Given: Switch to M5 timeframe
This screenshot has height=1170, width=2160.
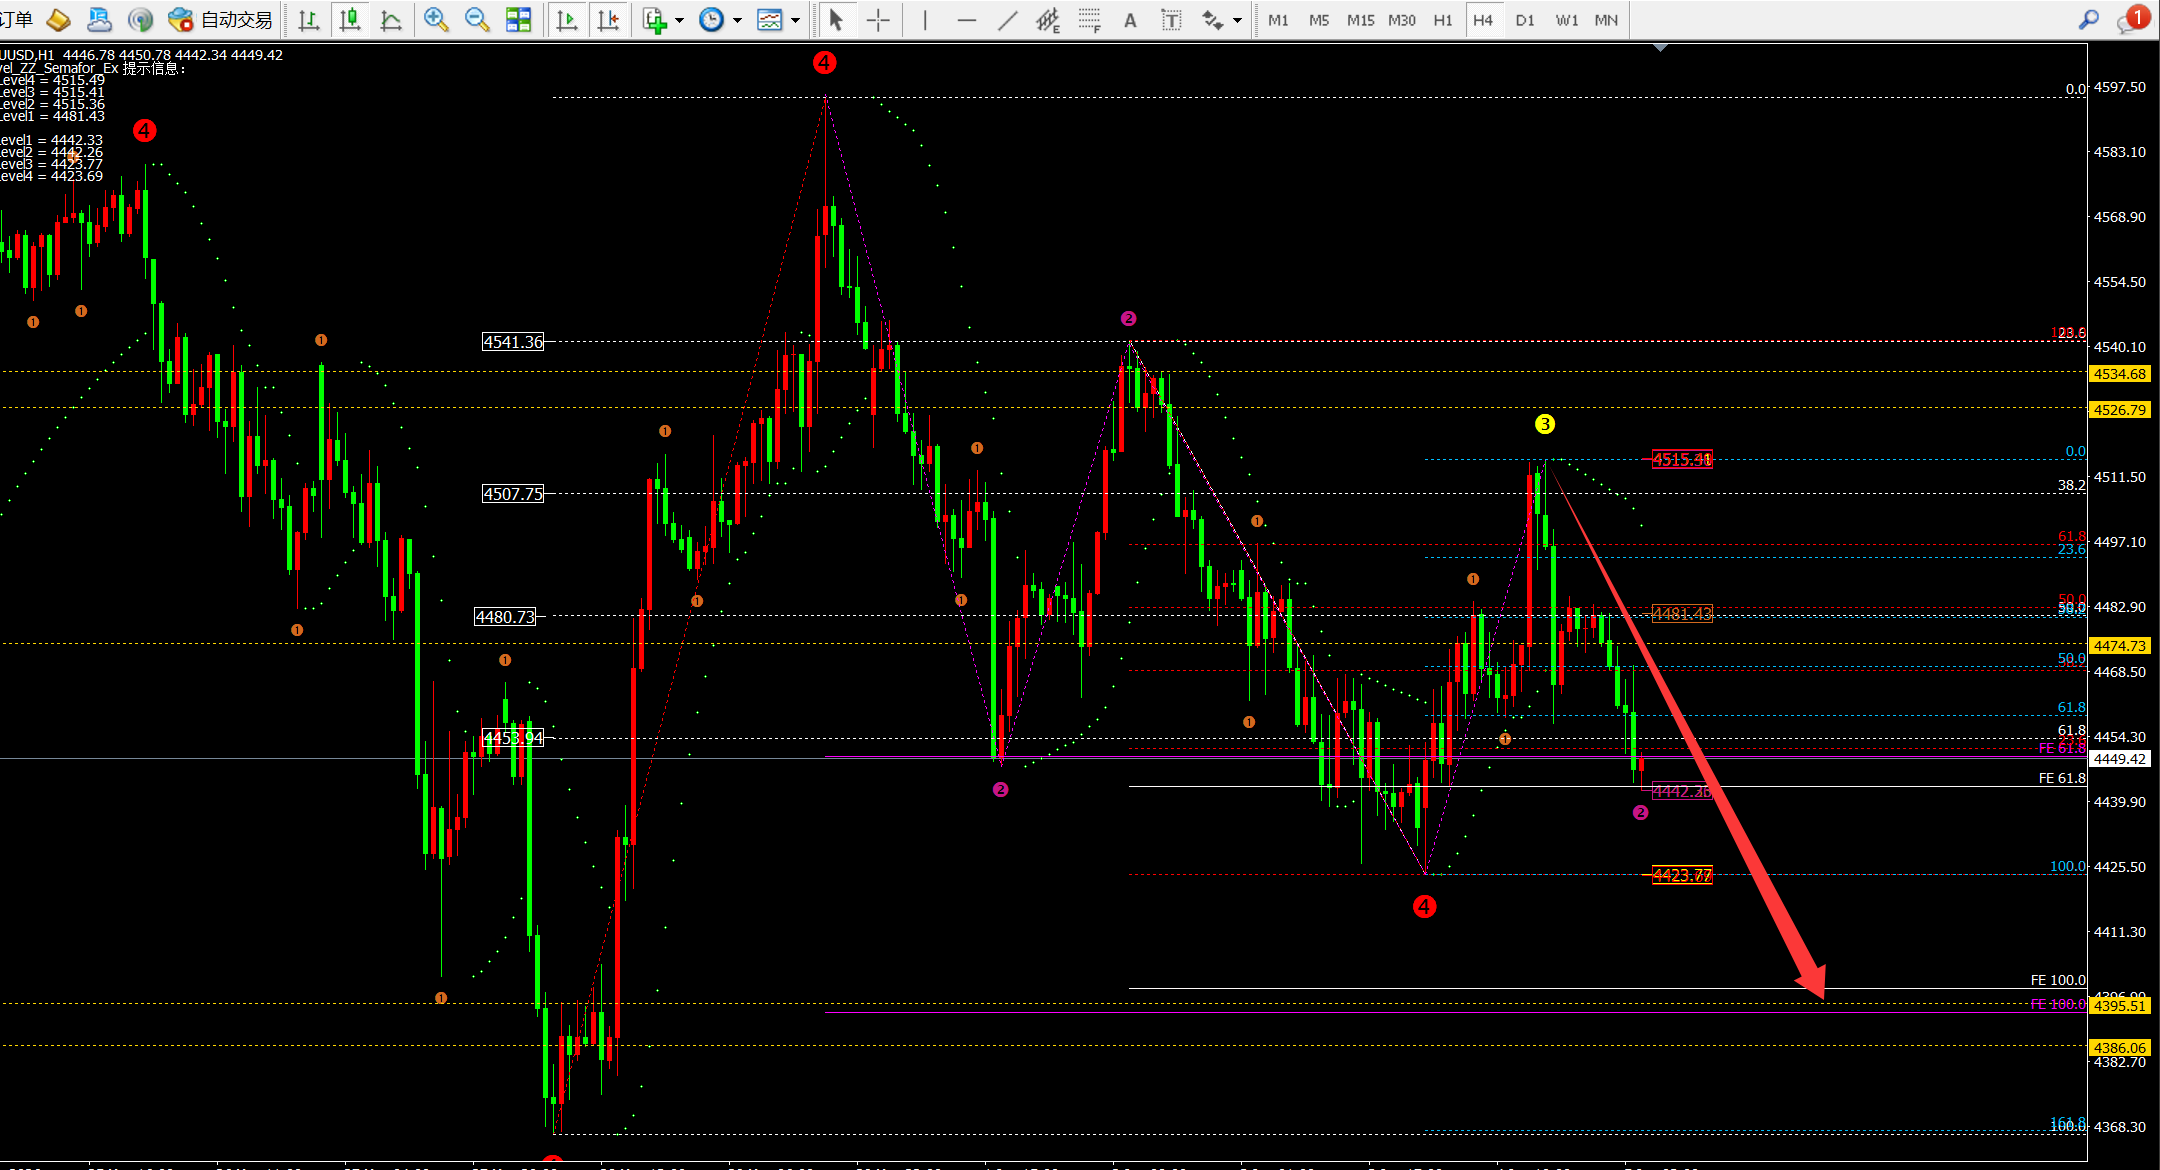Looking at the screenshot, I should point(1319,20).
